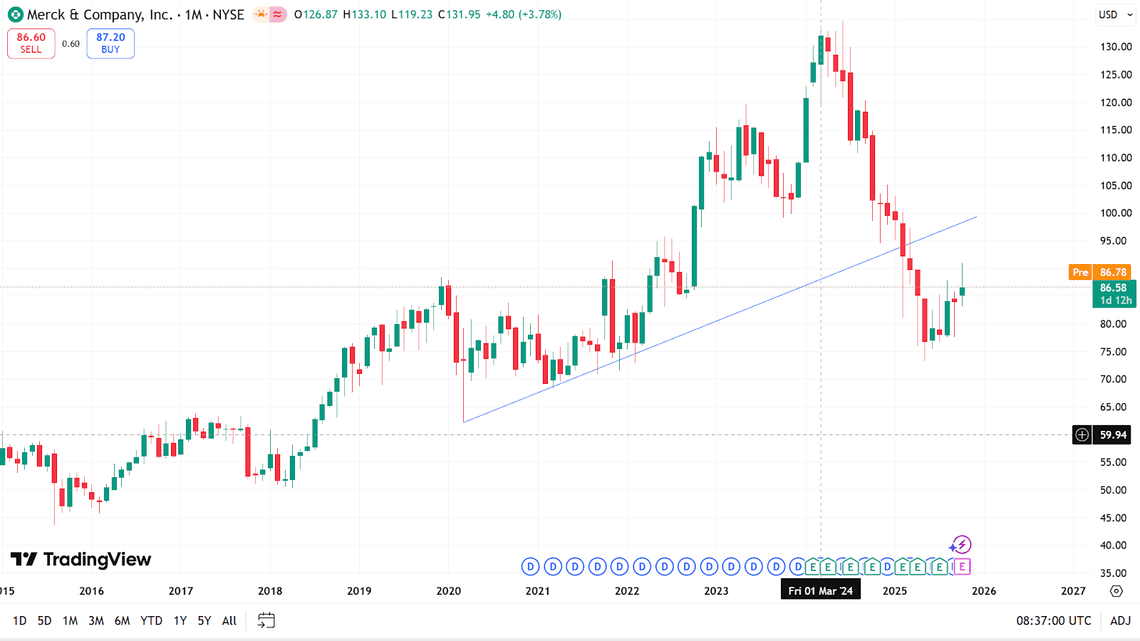The height and width of the screenshot is (641, 1140).
Task: Click the first dividend marker near 2021
Action: point(530,567)
